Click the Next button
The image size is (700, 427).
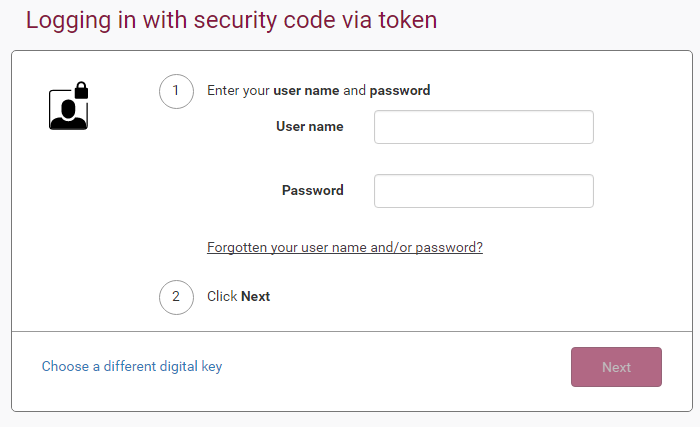point(616,367)
